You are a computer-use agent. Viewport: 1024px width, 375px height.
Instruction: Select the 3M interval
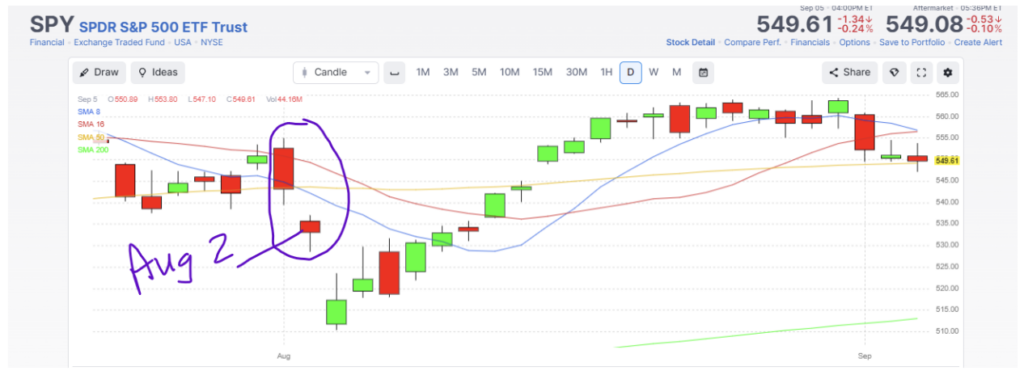pyautogui.click(x=451, y=73)
